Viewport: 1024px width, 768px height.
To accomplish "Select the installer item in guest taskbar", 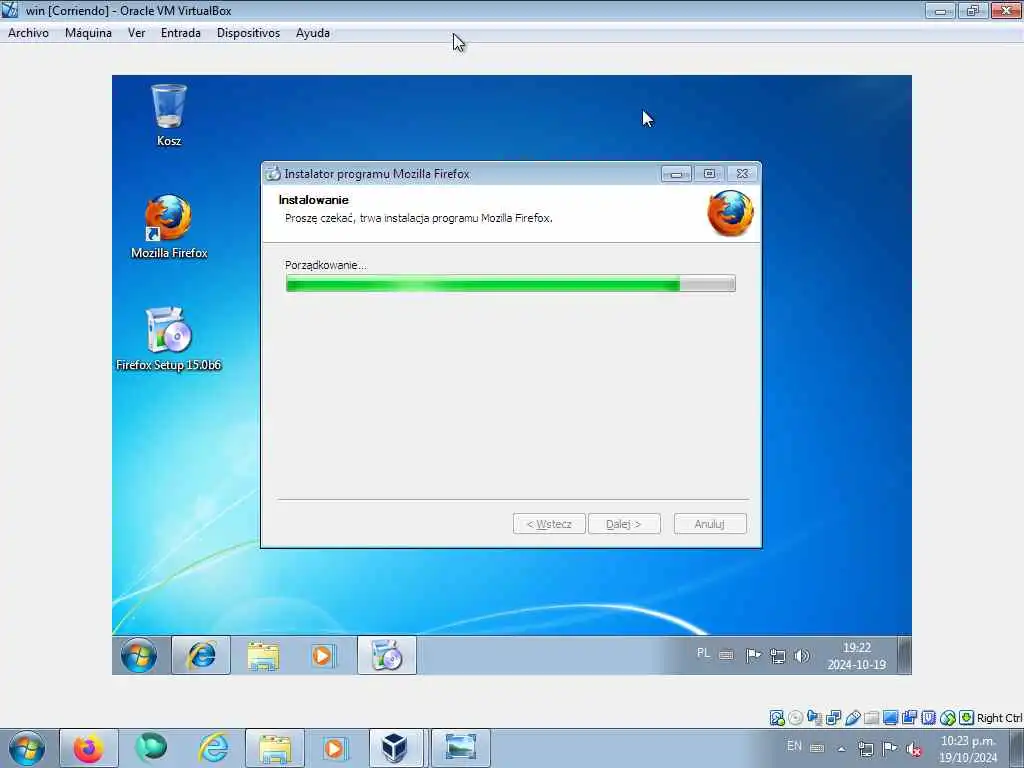I will (387, 655).
